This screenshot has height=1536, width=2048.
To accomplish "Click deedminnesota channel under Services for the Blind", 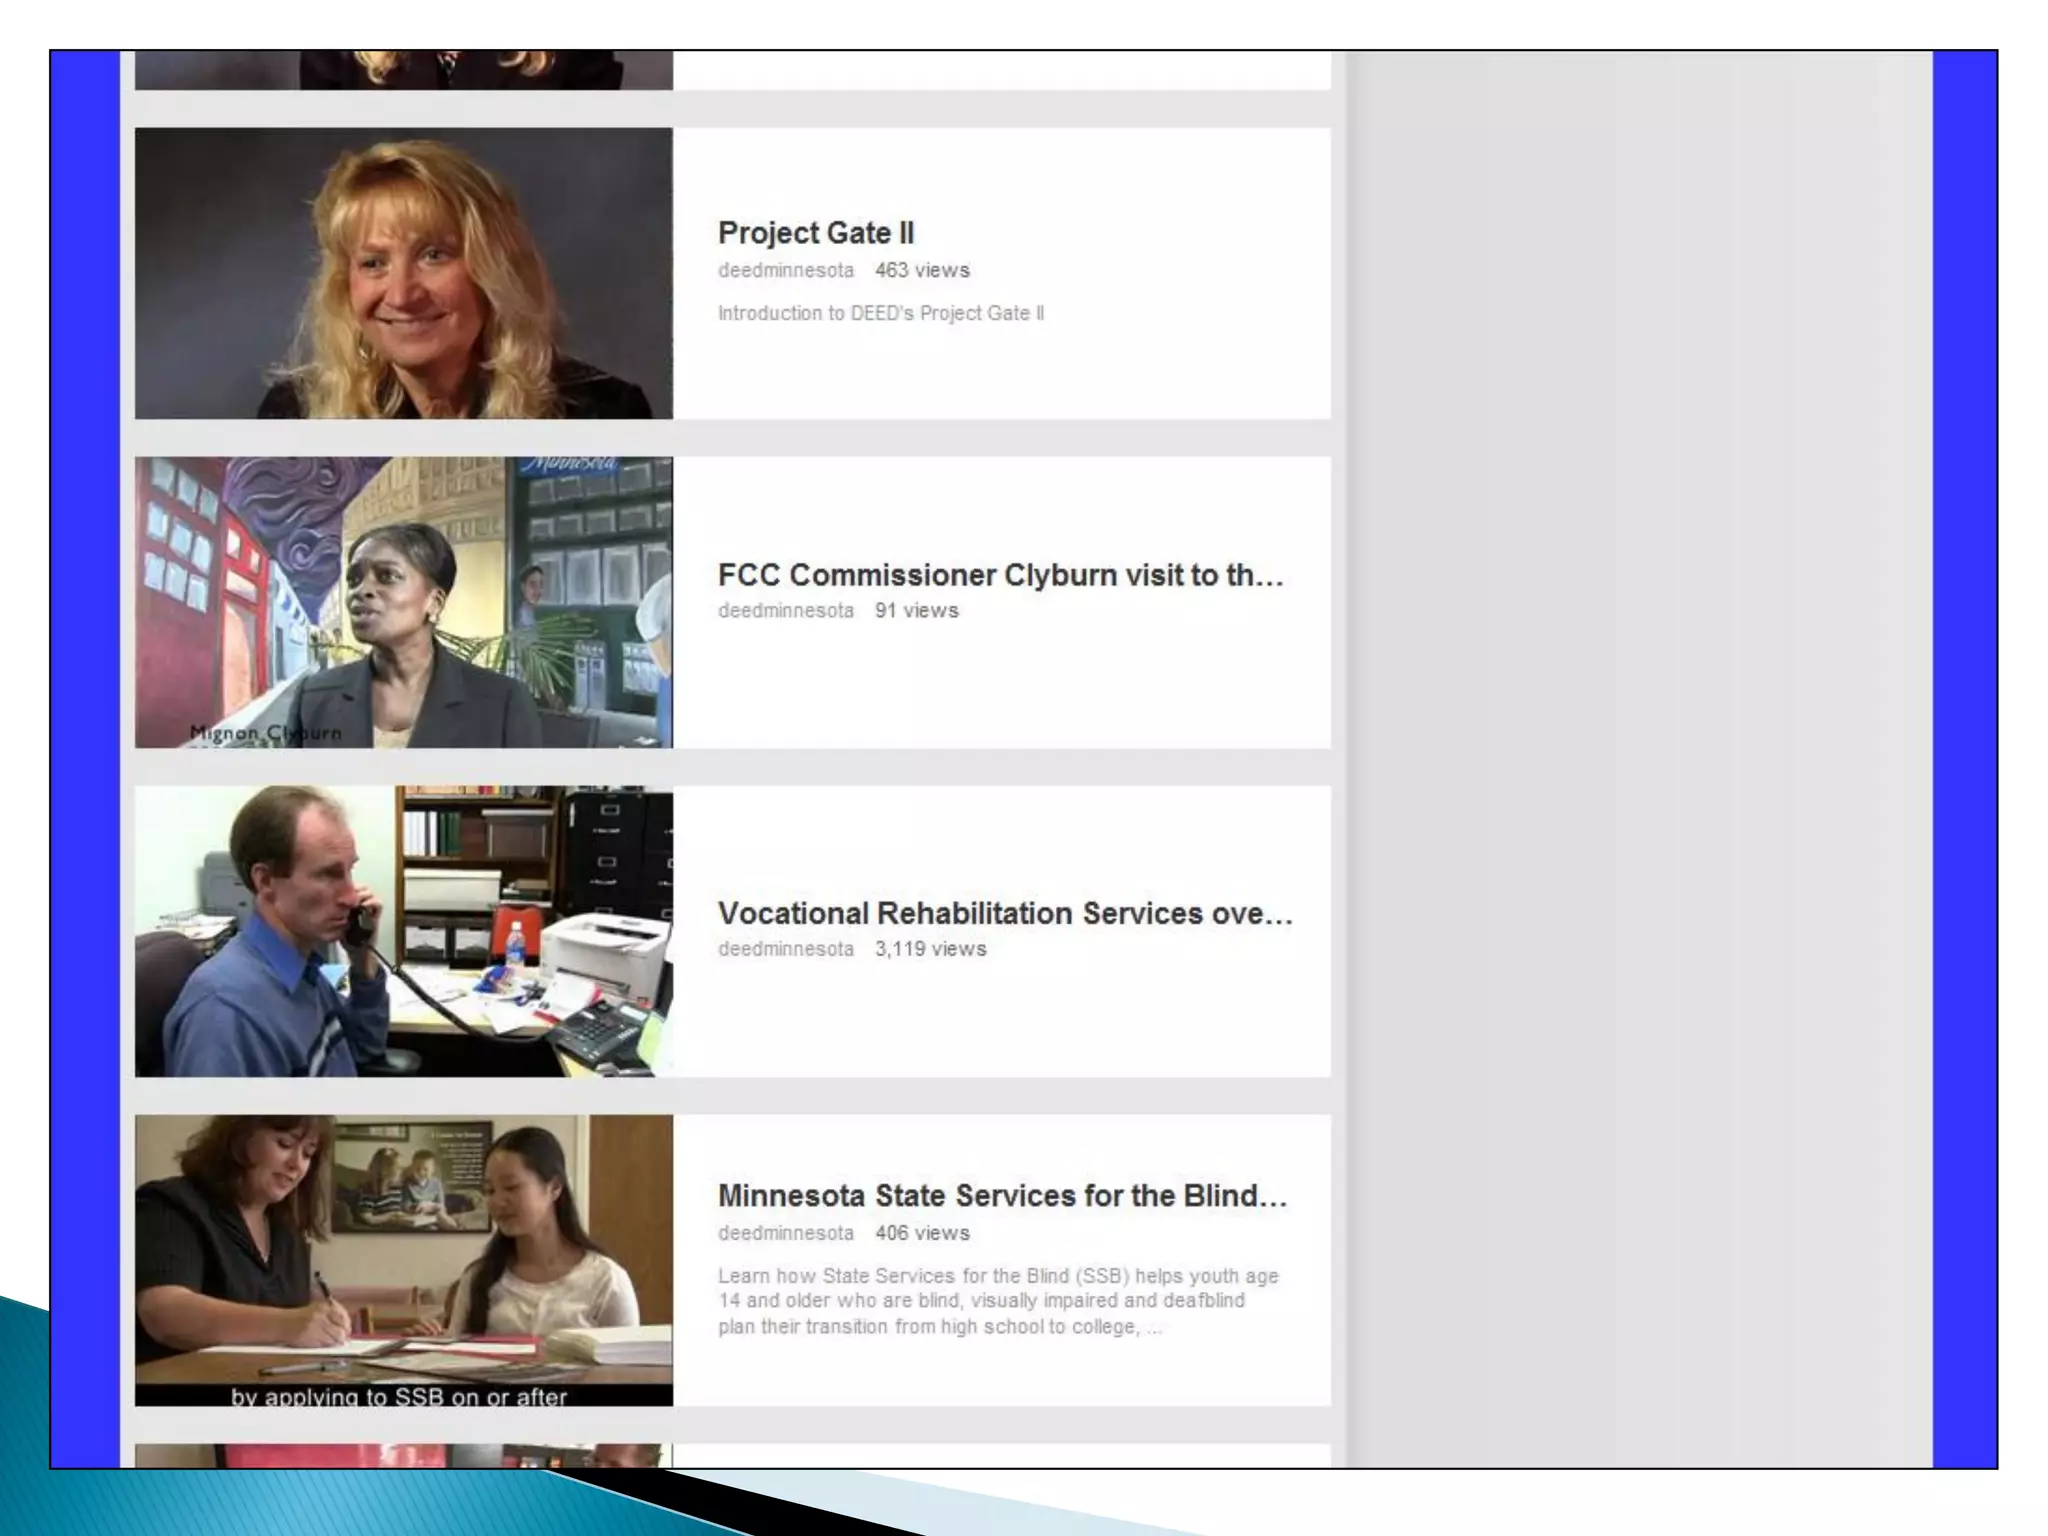I will pos(786,1233).
